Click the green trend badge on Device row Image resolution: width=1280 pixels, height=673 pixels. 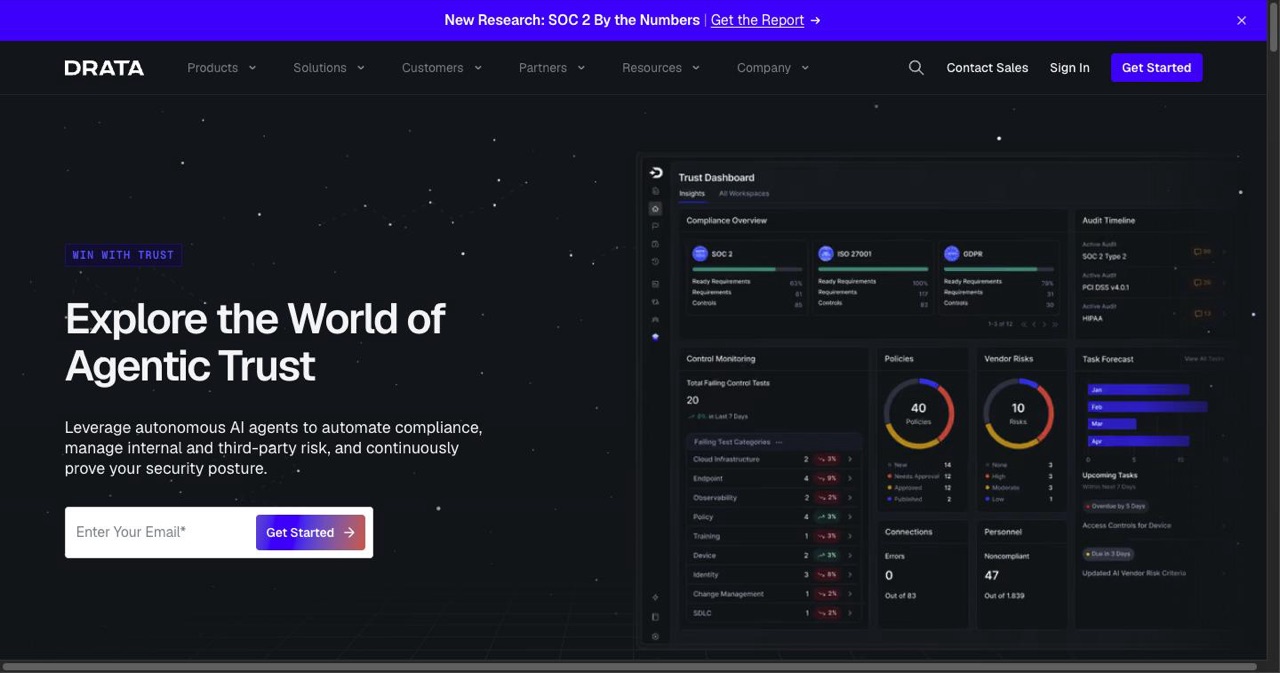(826, 555)
